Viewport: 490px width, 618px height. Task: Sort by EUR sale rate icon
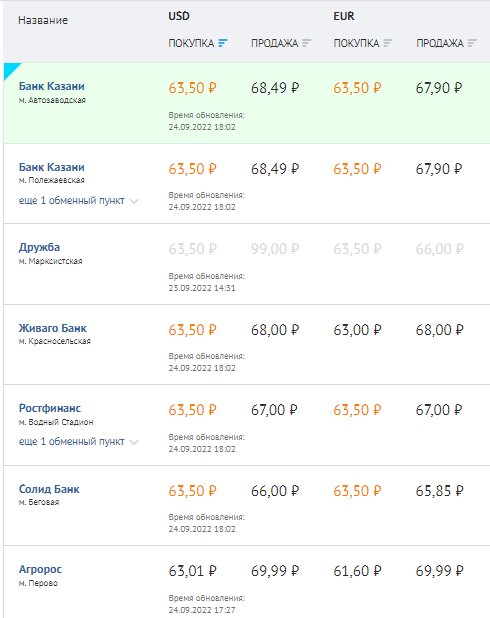click(x=472, y=43)
